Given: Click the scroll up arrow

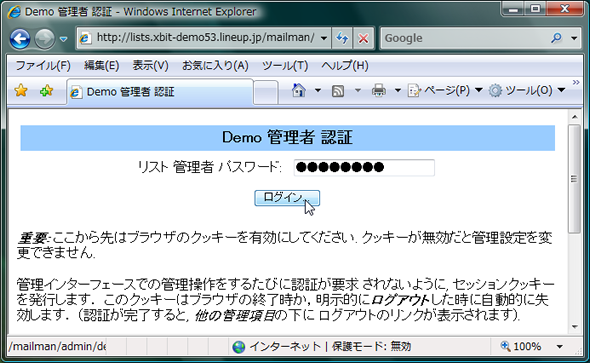Looking at the screenshot, I should click(575, 117).
